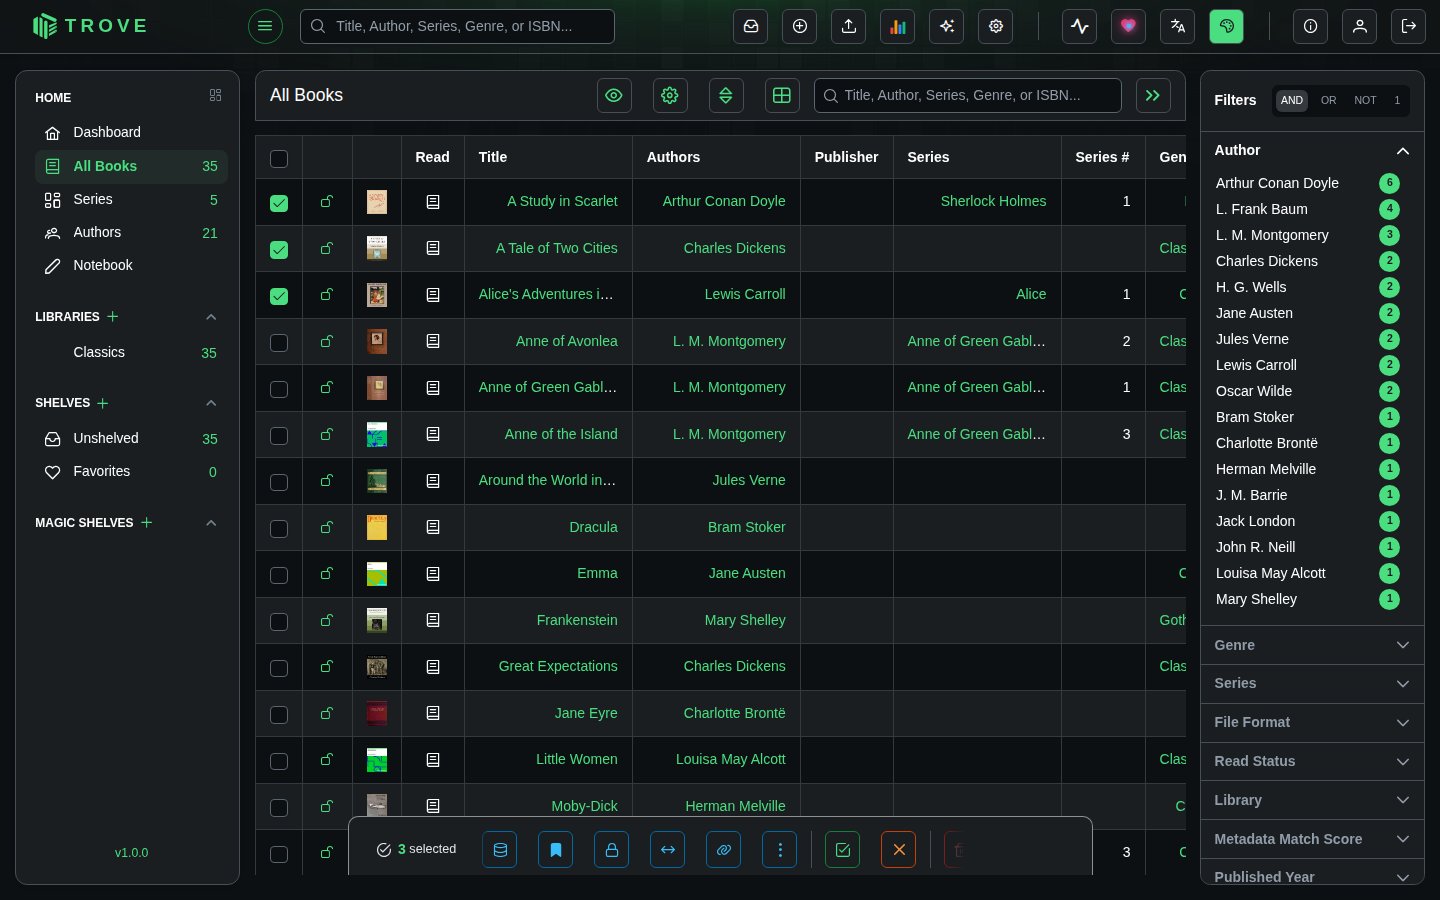Open the colorful bar chart statistics icon

coord(898,27)
